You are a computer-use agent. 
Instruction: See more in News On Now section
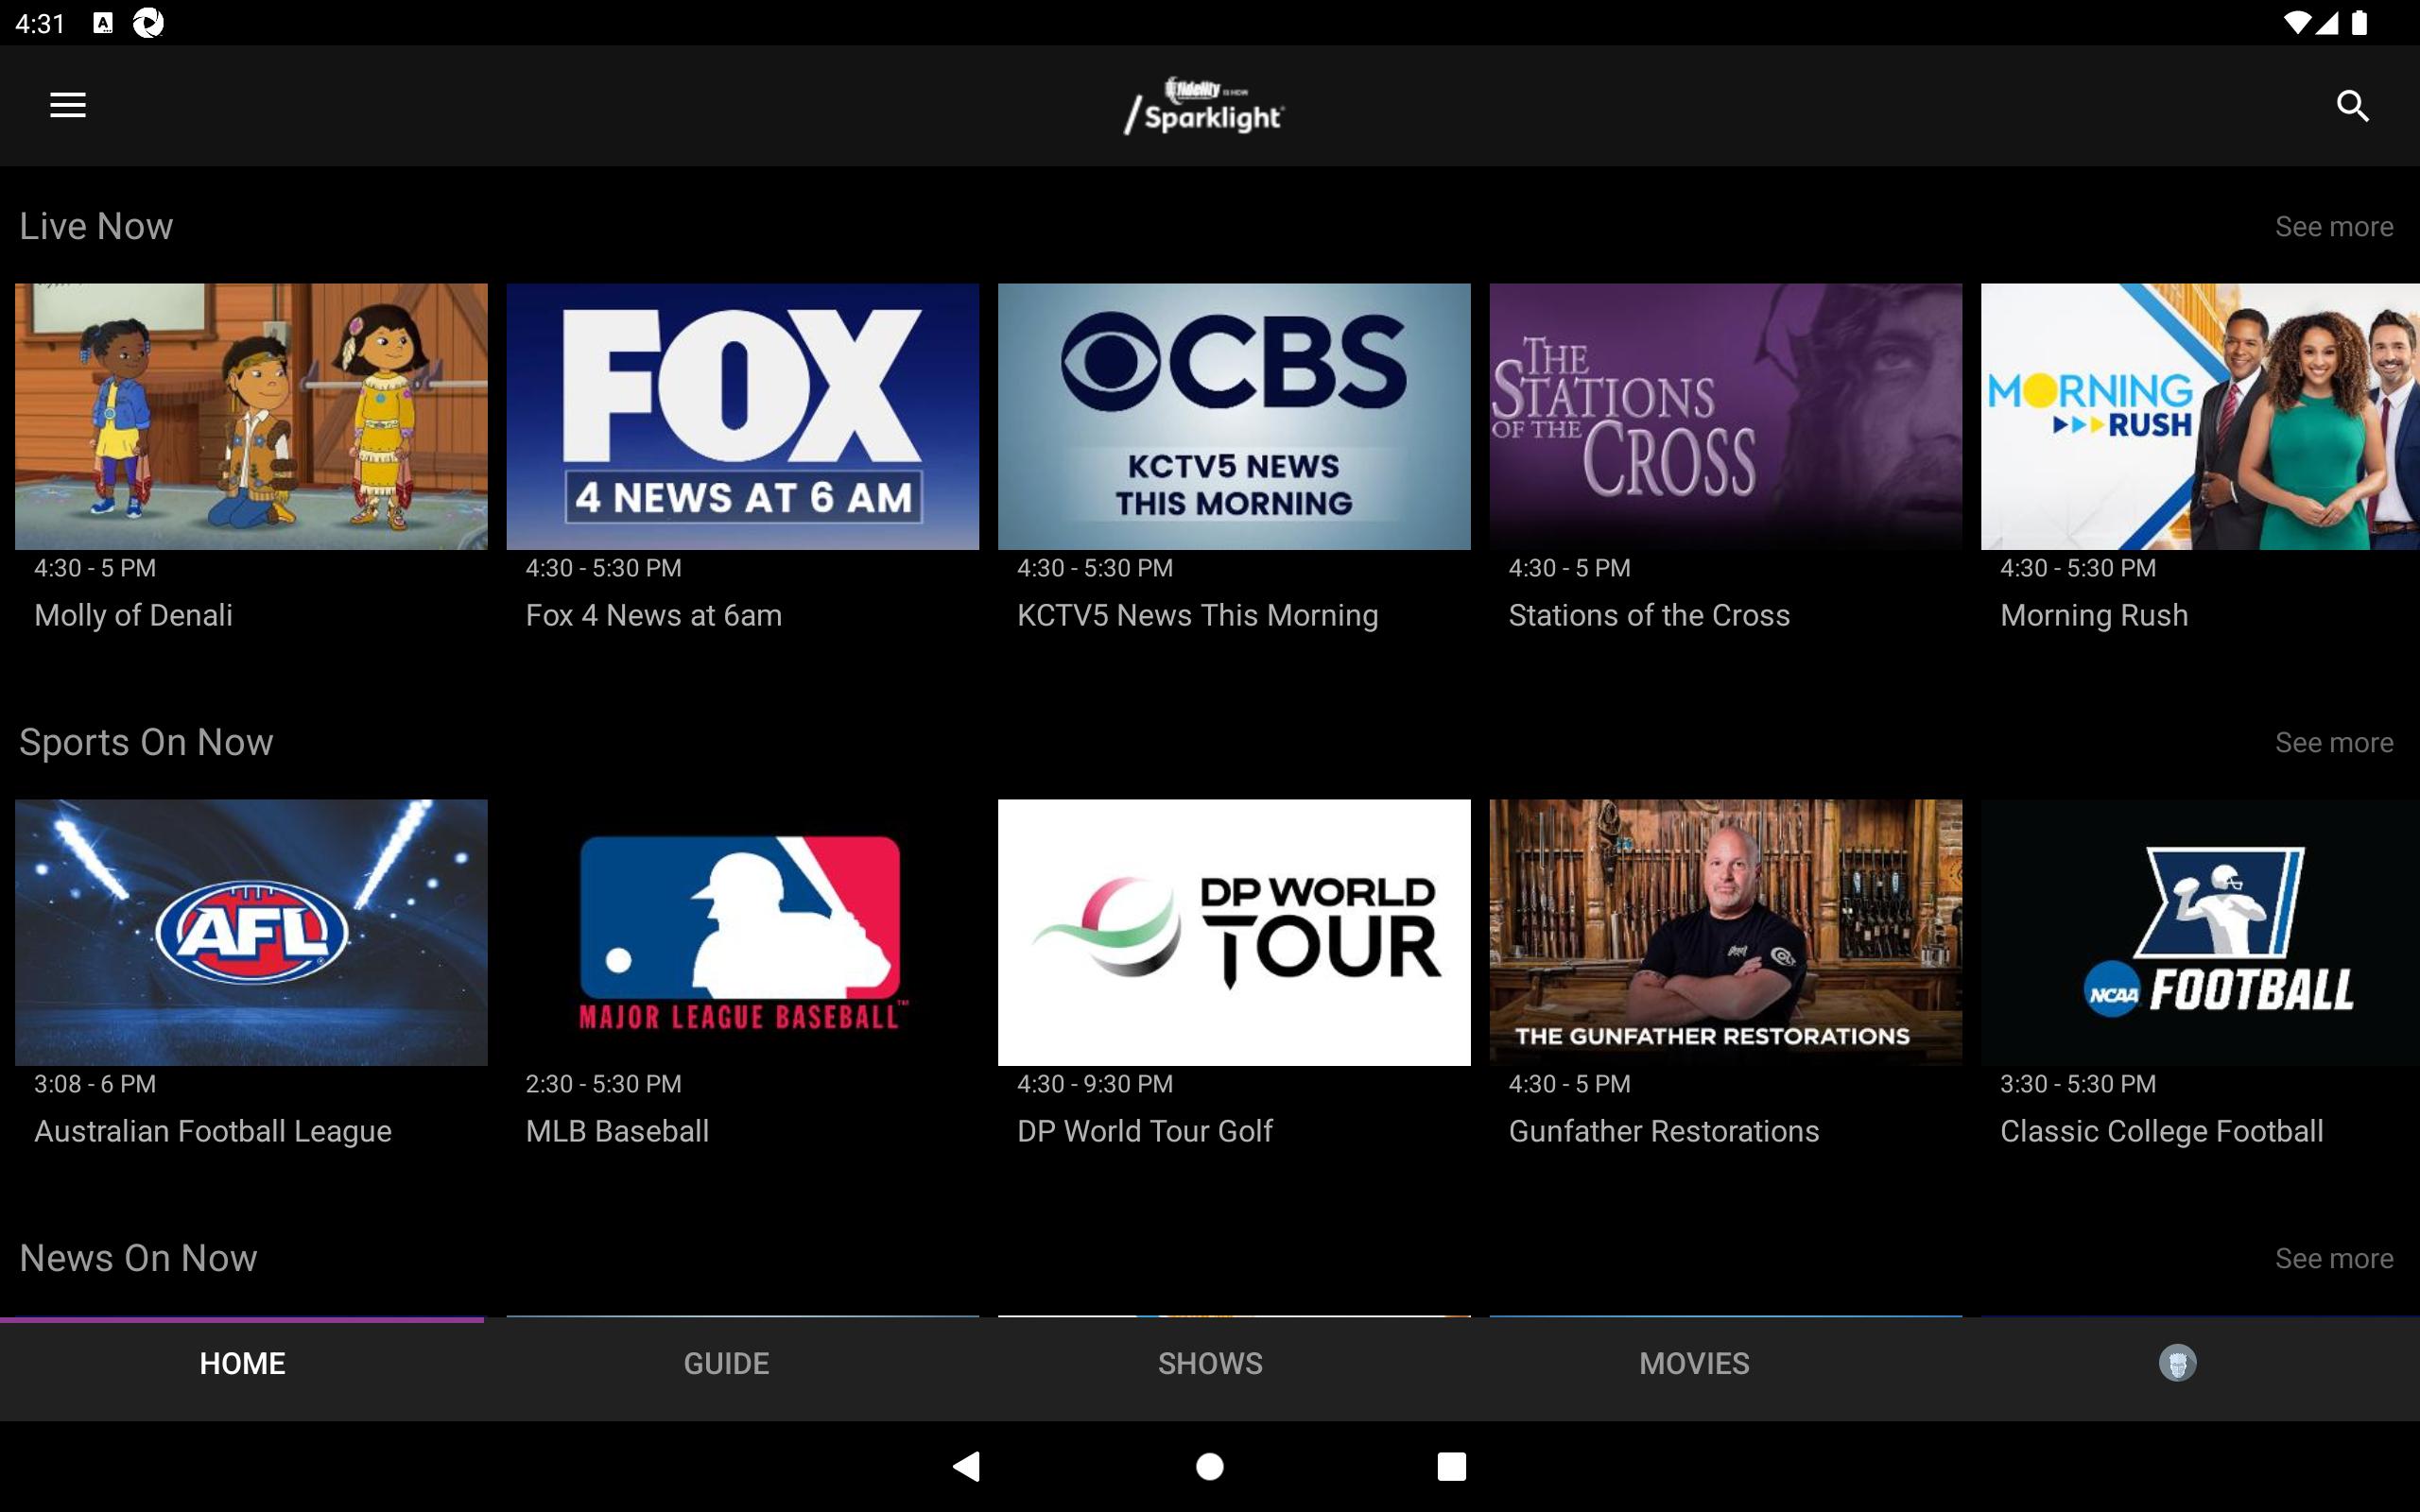click(2334, 1259)
